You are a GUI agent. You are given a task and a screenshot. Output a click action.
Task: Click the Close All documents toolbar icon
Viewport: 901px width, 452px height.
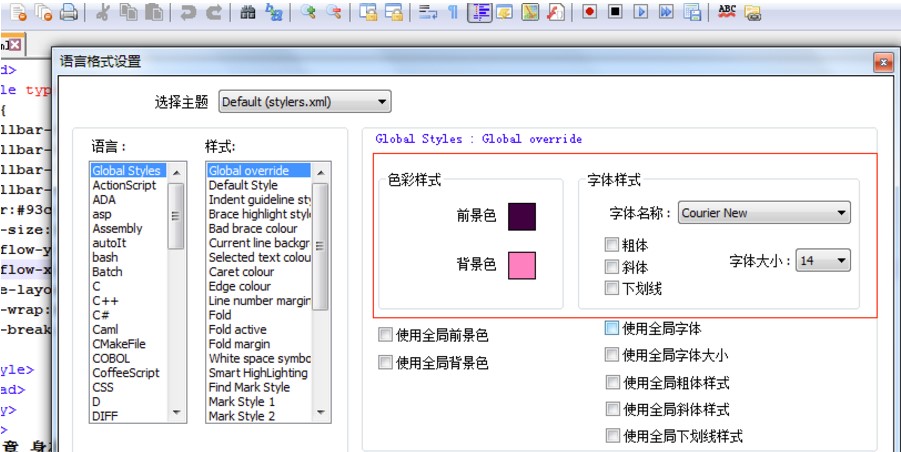click(x=44, y=12)
